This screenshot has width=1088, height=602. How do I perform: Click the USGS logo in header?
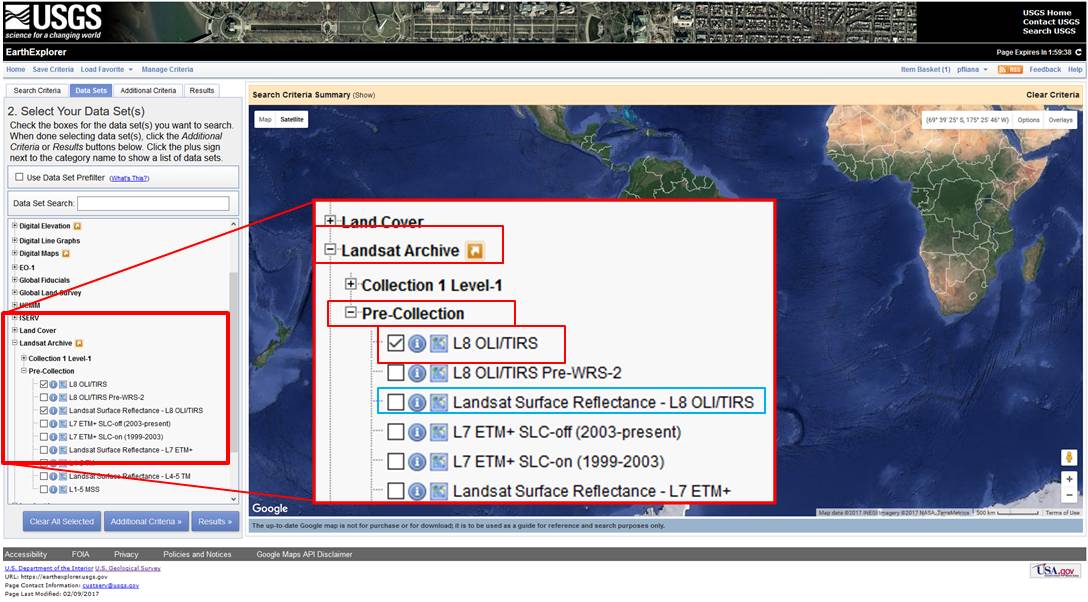click(x=53, y=21)
